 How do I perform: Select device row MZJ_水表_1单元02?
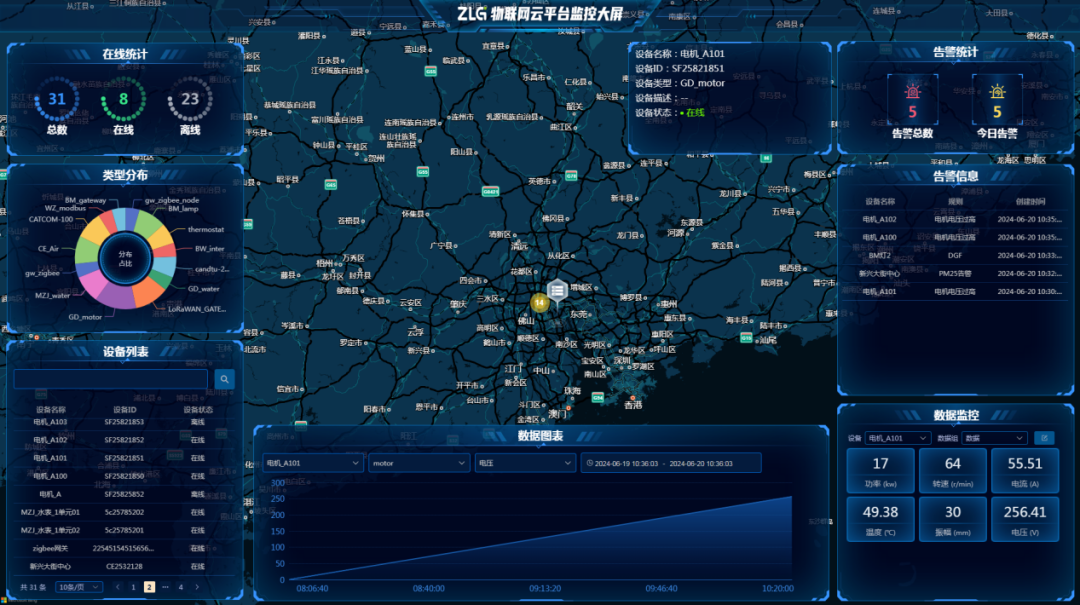(124, 530)
